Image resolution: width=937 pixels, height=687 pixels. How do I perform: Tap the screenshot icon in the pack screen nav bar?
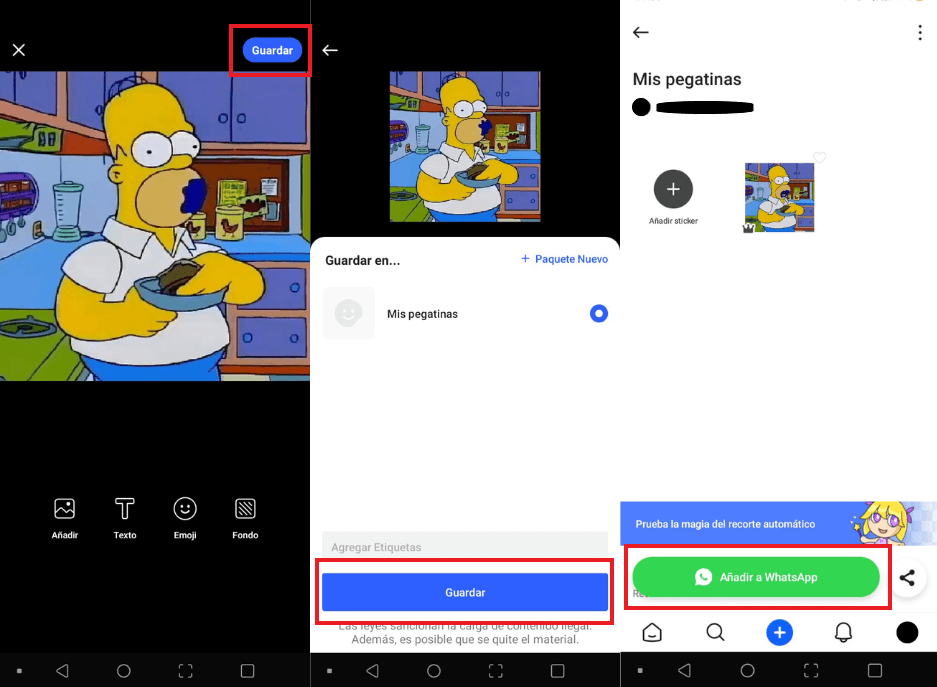click(x=811, y=671)
